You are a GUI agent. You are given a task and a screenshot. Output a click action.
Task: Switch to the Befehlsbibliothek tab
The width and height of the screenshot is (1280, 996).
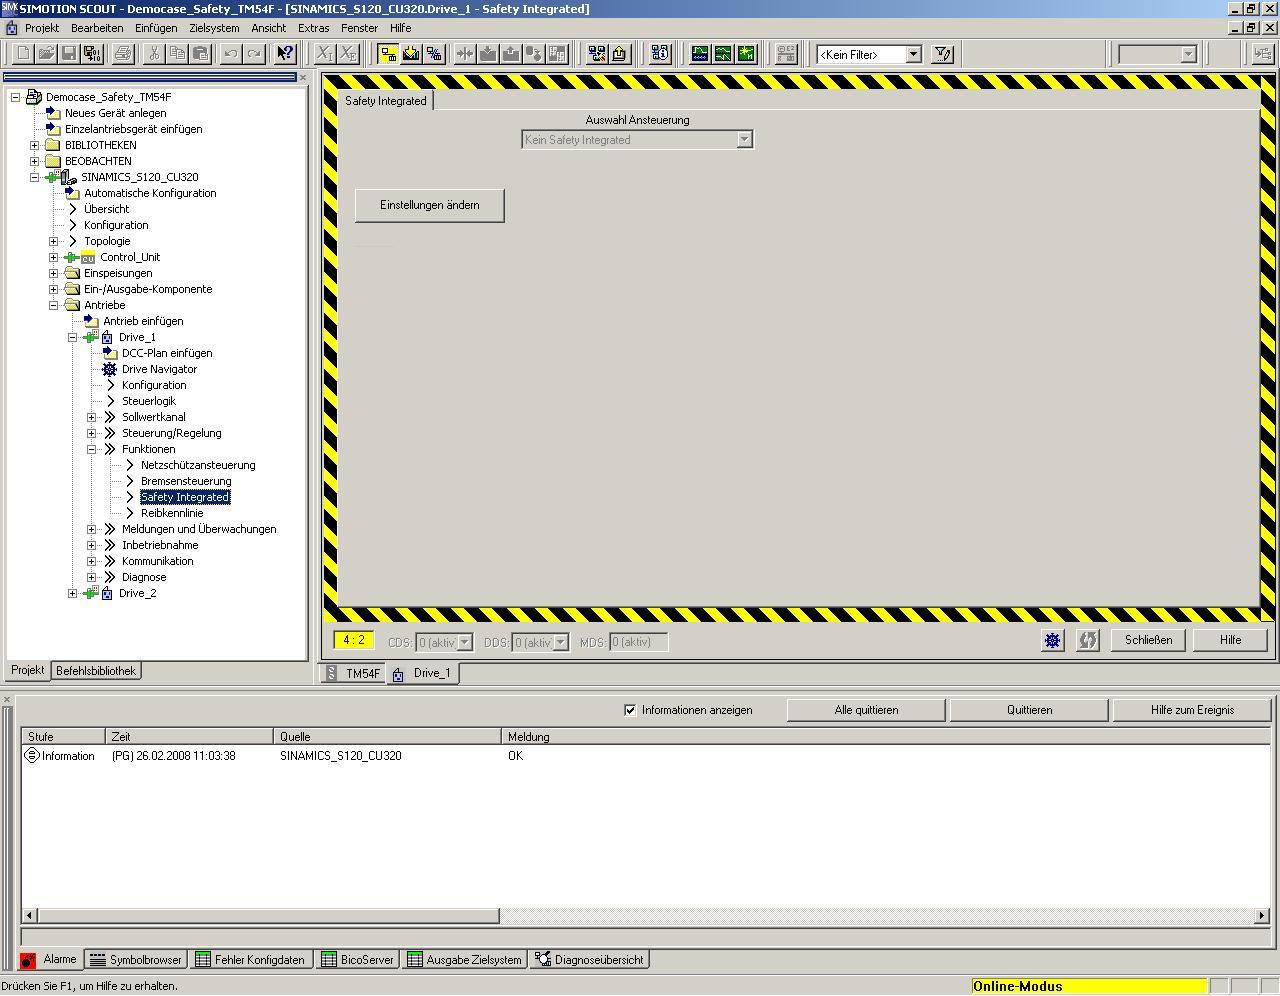(x=95, y=671)
